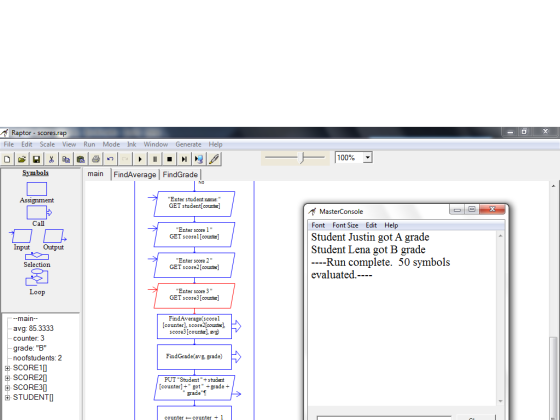Copy the selected symbol via toolbar
Viewport: 560px width, 420px height.
click(66, 159)
